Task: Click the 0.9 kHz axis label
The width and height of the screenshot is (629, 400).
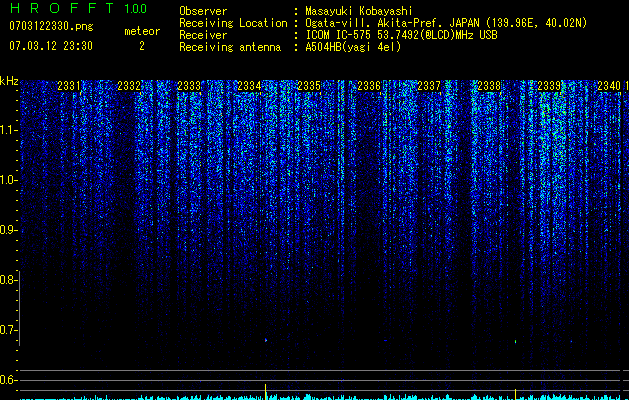Action: (x=8, y=230)
